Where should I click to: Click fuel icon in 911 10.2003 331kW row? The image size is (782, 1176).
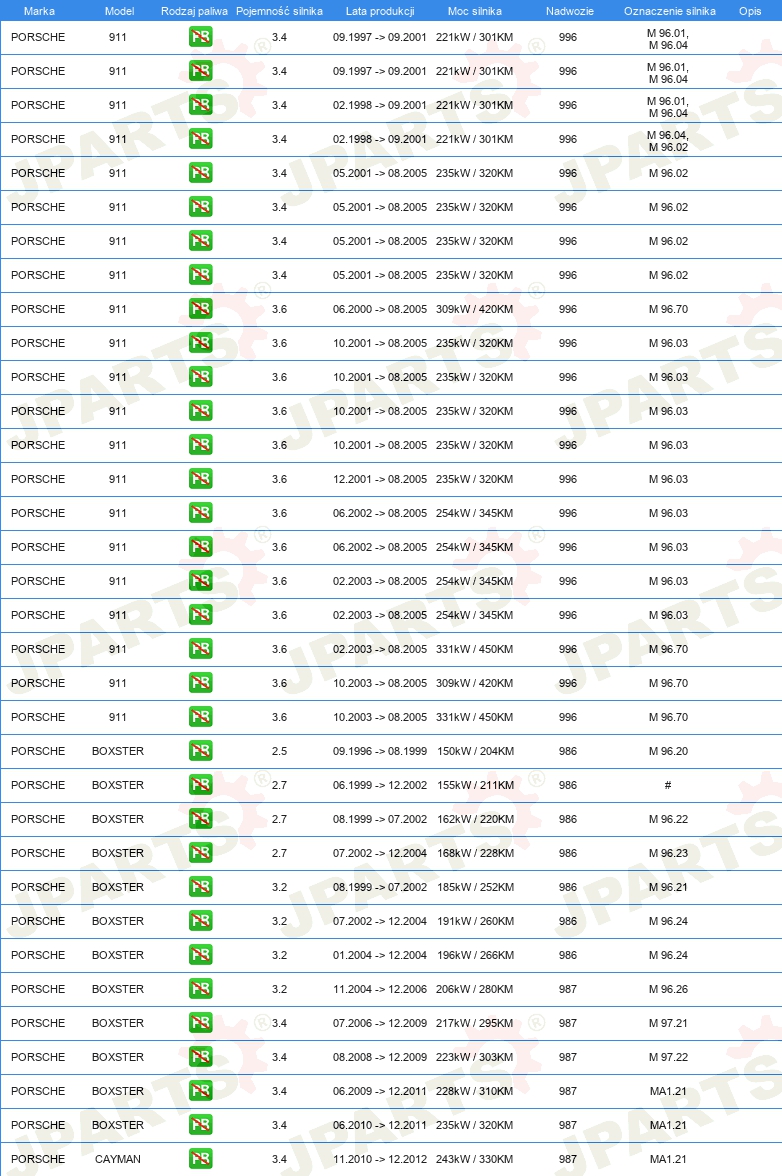coord(200,717)
